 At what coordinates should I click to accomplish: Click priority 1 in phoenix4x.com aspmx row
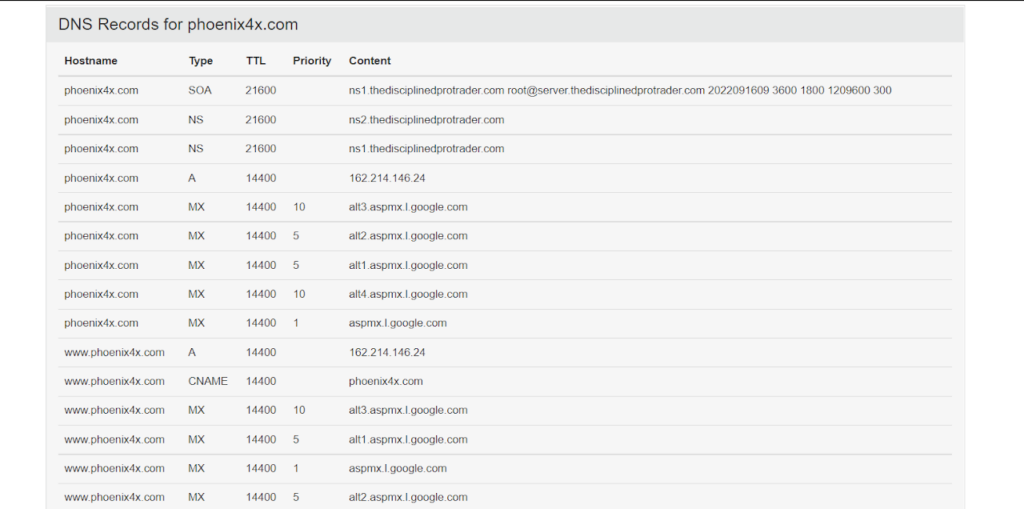tap(296, 323)
